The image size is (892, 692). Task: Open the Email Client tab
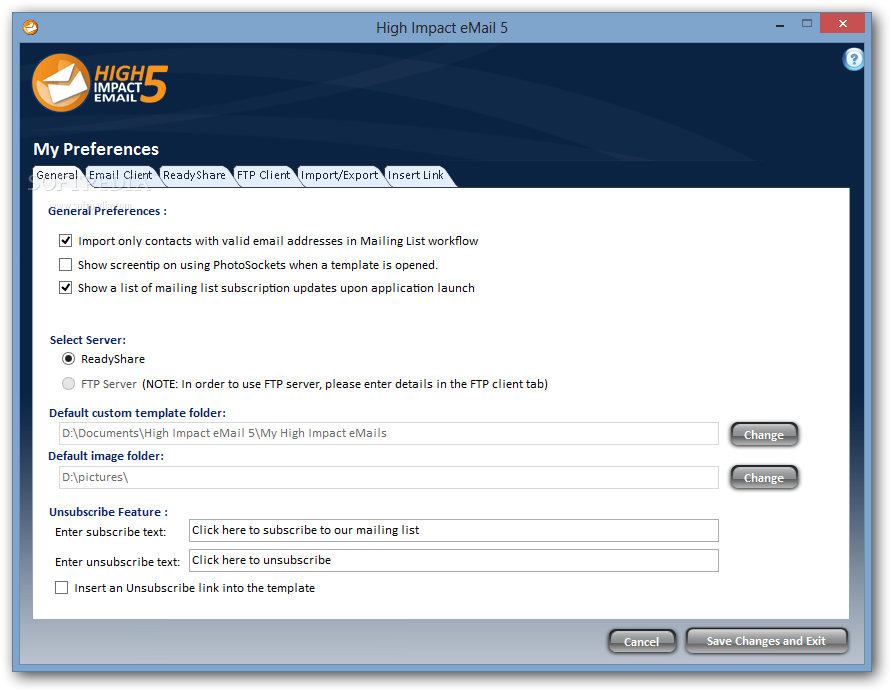121,176
